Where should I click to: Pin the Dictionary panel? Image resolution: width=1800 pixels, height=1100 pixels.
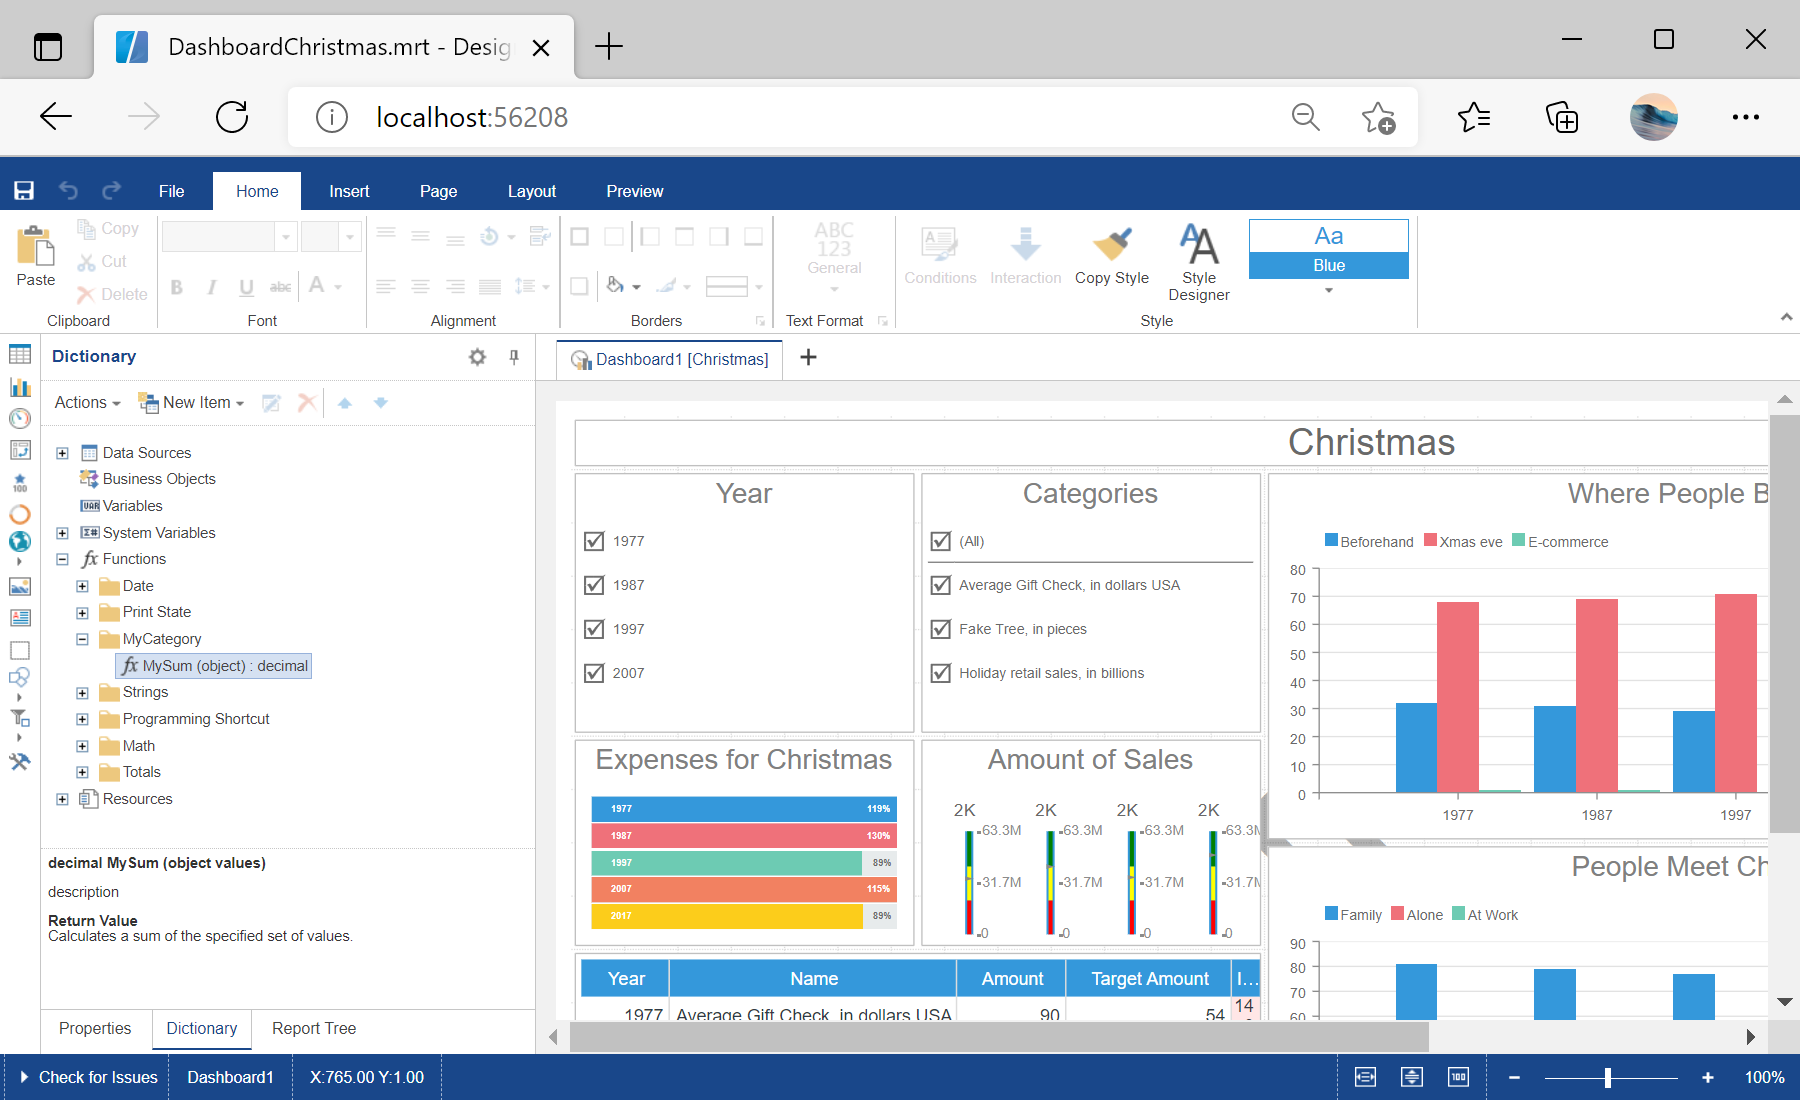pyautogui.click(x=514, y=357)
